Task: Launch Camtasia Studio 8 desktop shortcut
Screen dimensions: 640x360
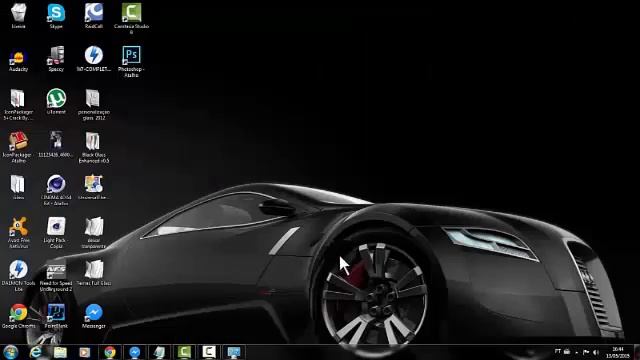Action: [131, 18]
